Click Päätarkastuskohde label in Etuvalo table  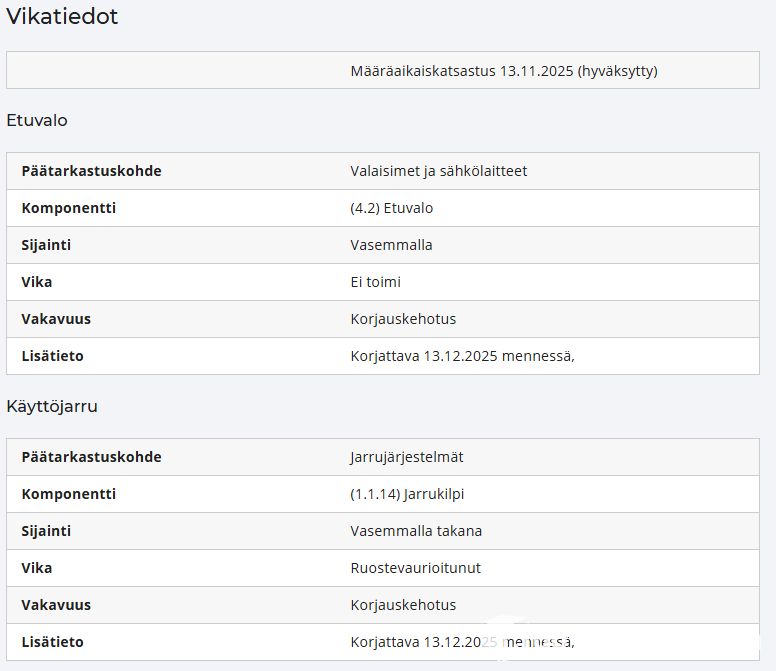(x=91, y=171)
